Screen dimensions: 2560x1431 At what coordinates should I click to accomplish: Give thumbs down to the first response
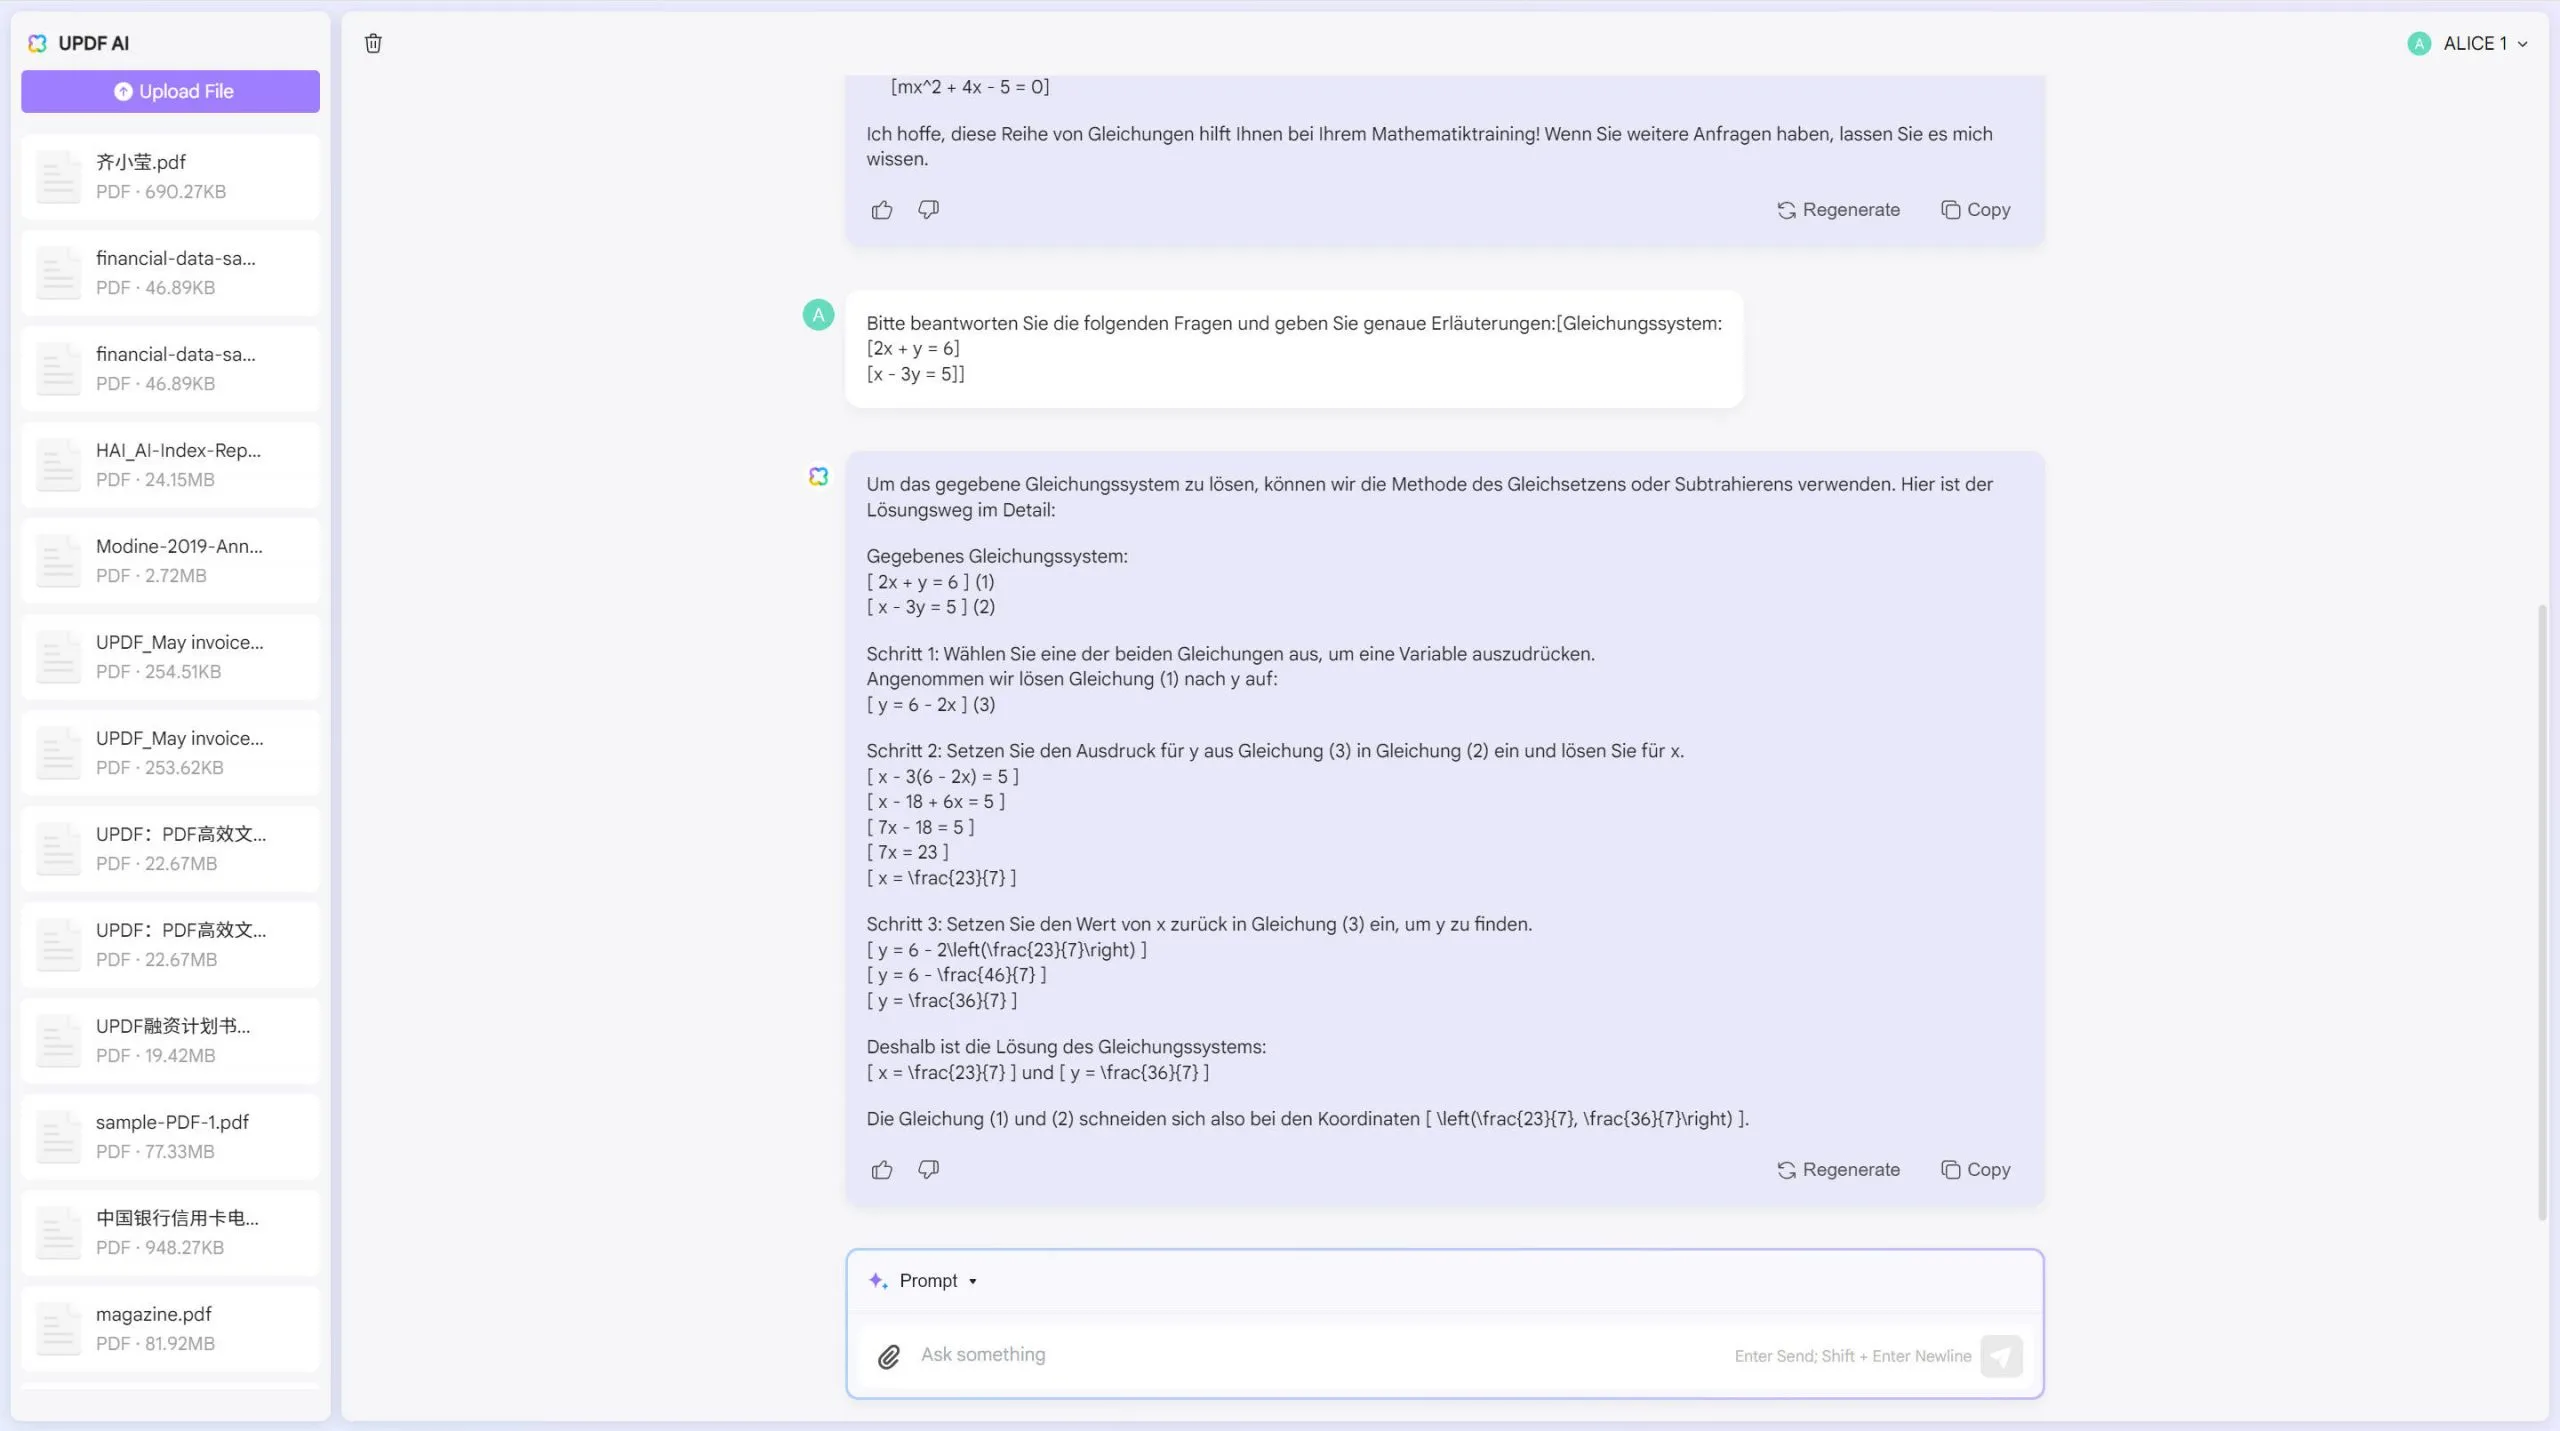927,209
